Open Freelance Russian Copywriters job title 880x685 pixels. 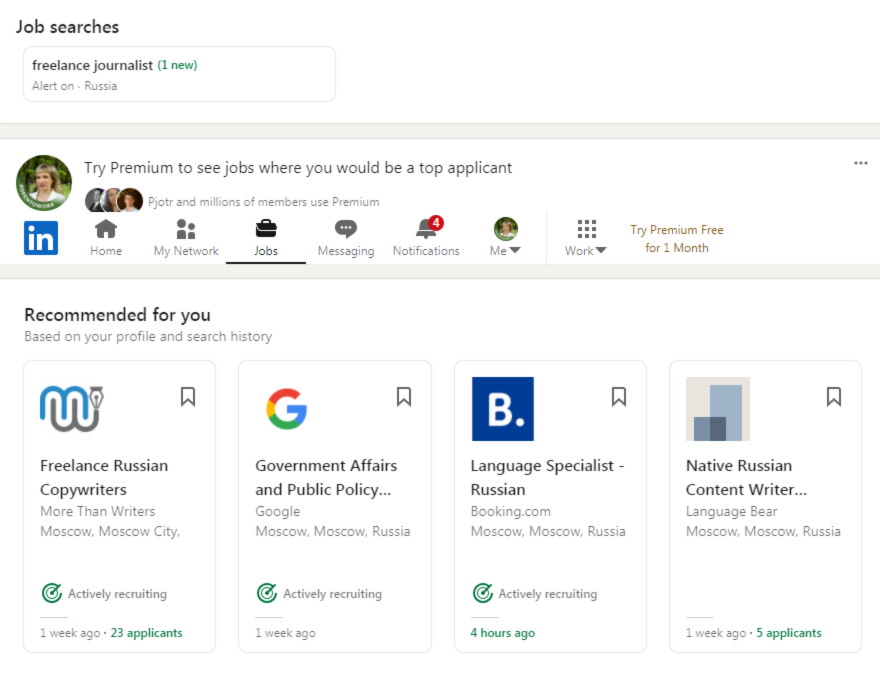tap(104, 477)
